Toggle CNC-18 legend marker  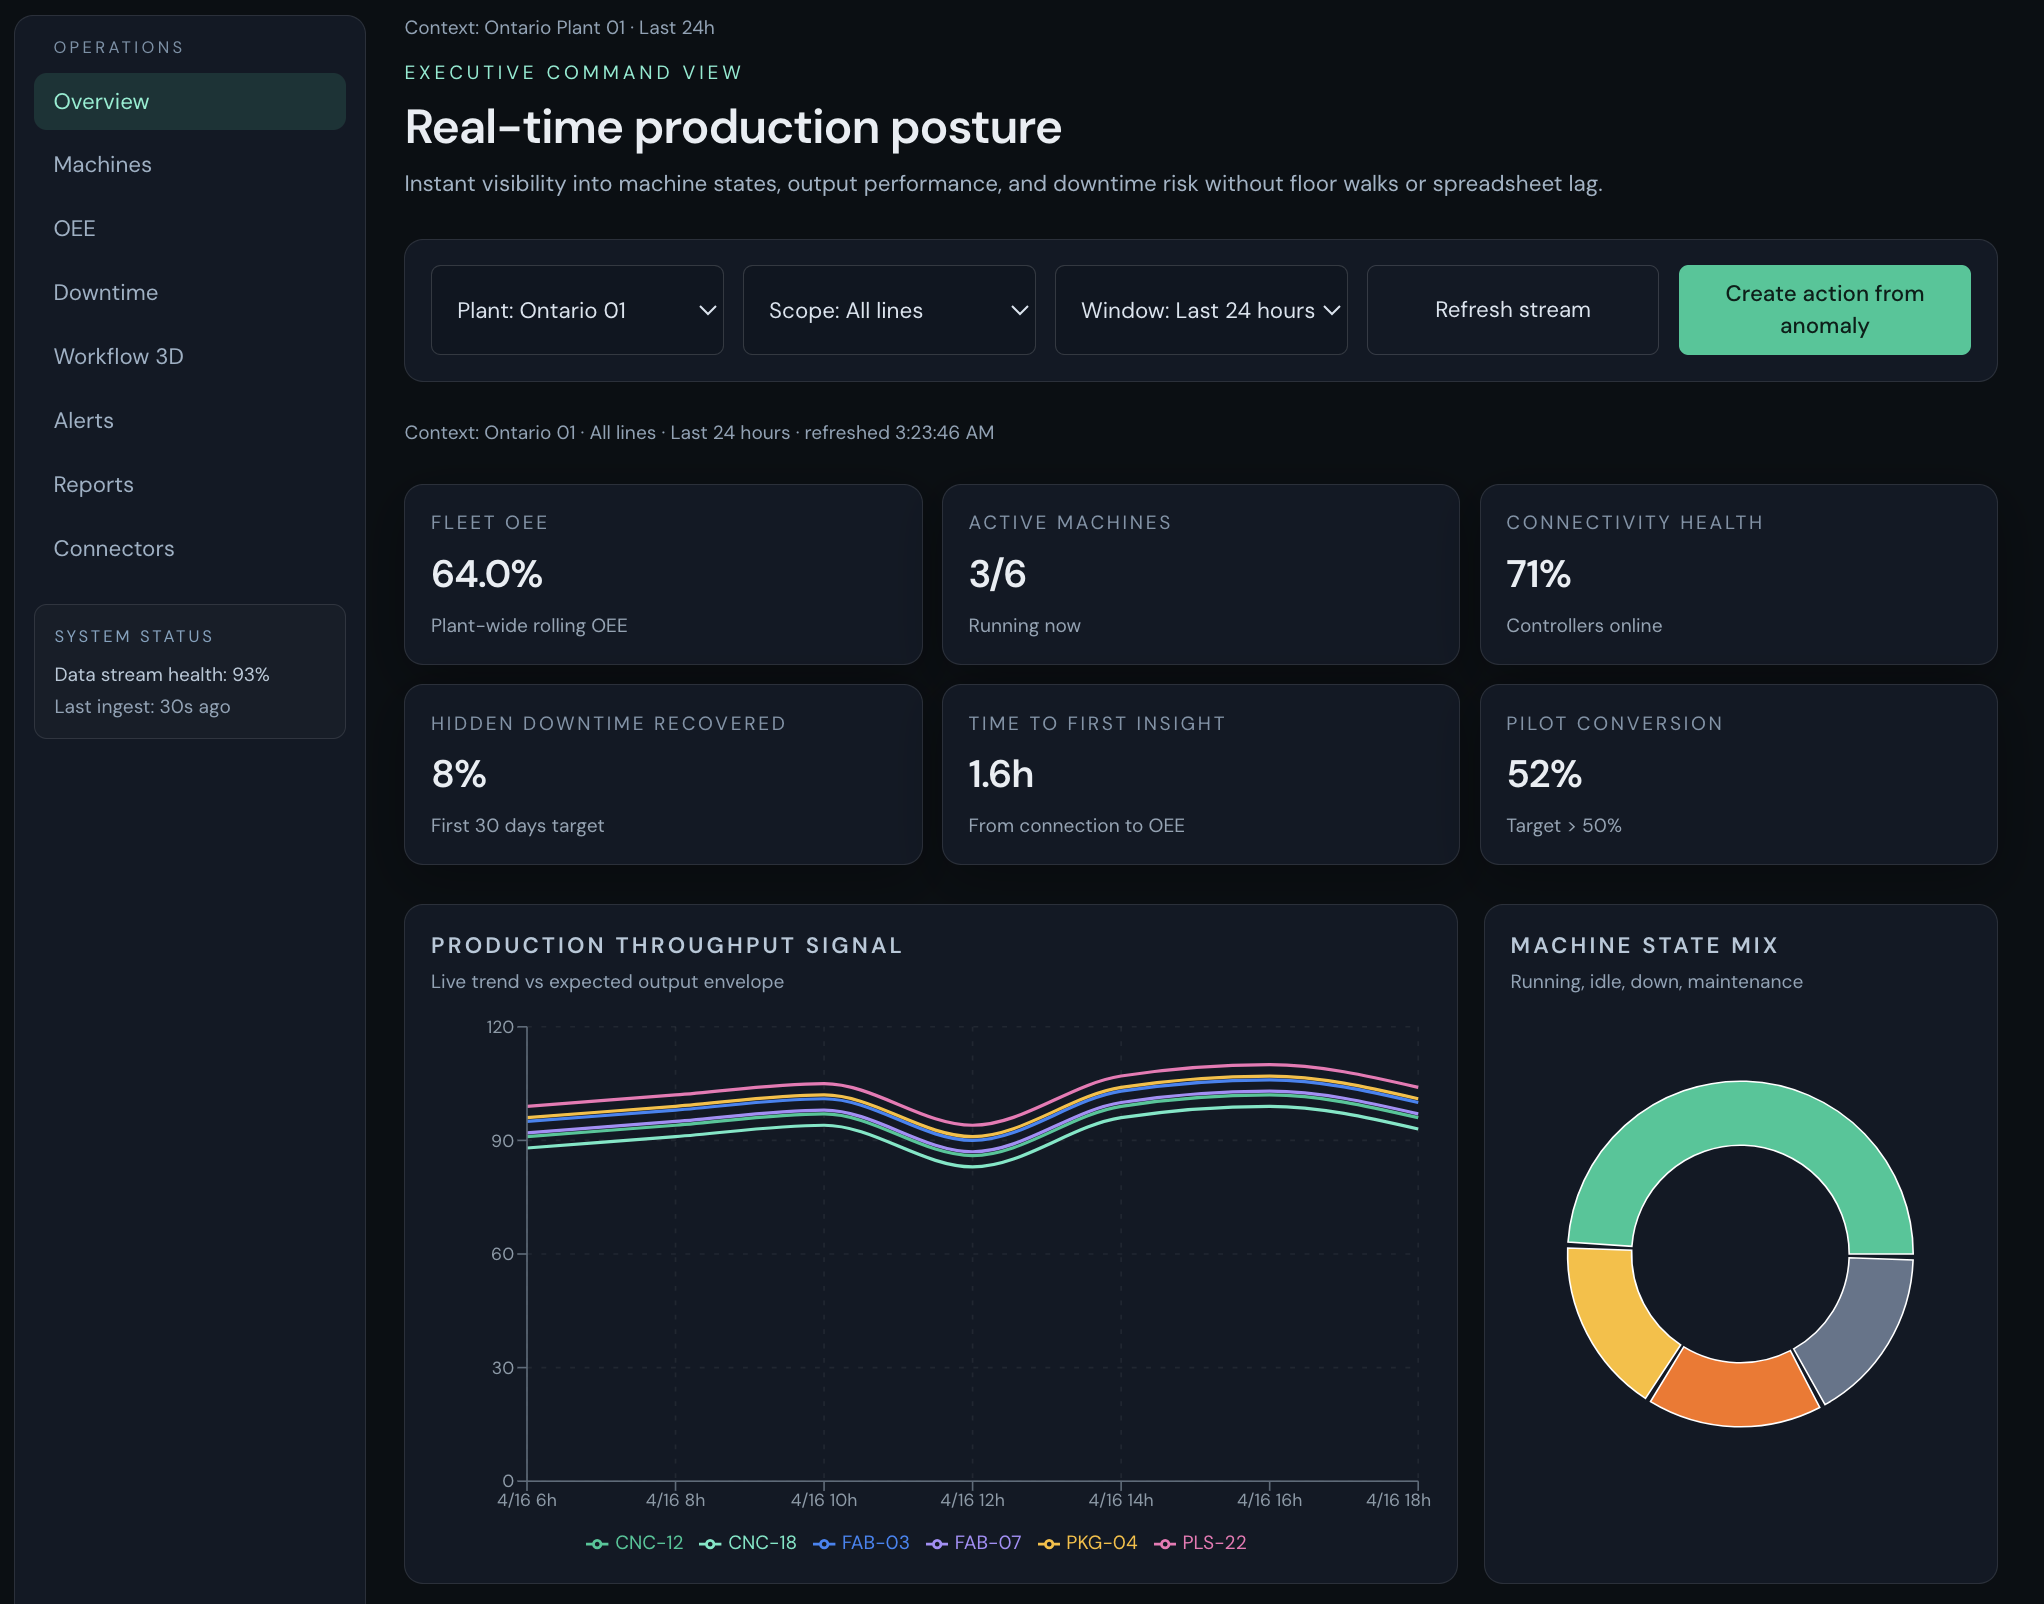point(711,1544)
